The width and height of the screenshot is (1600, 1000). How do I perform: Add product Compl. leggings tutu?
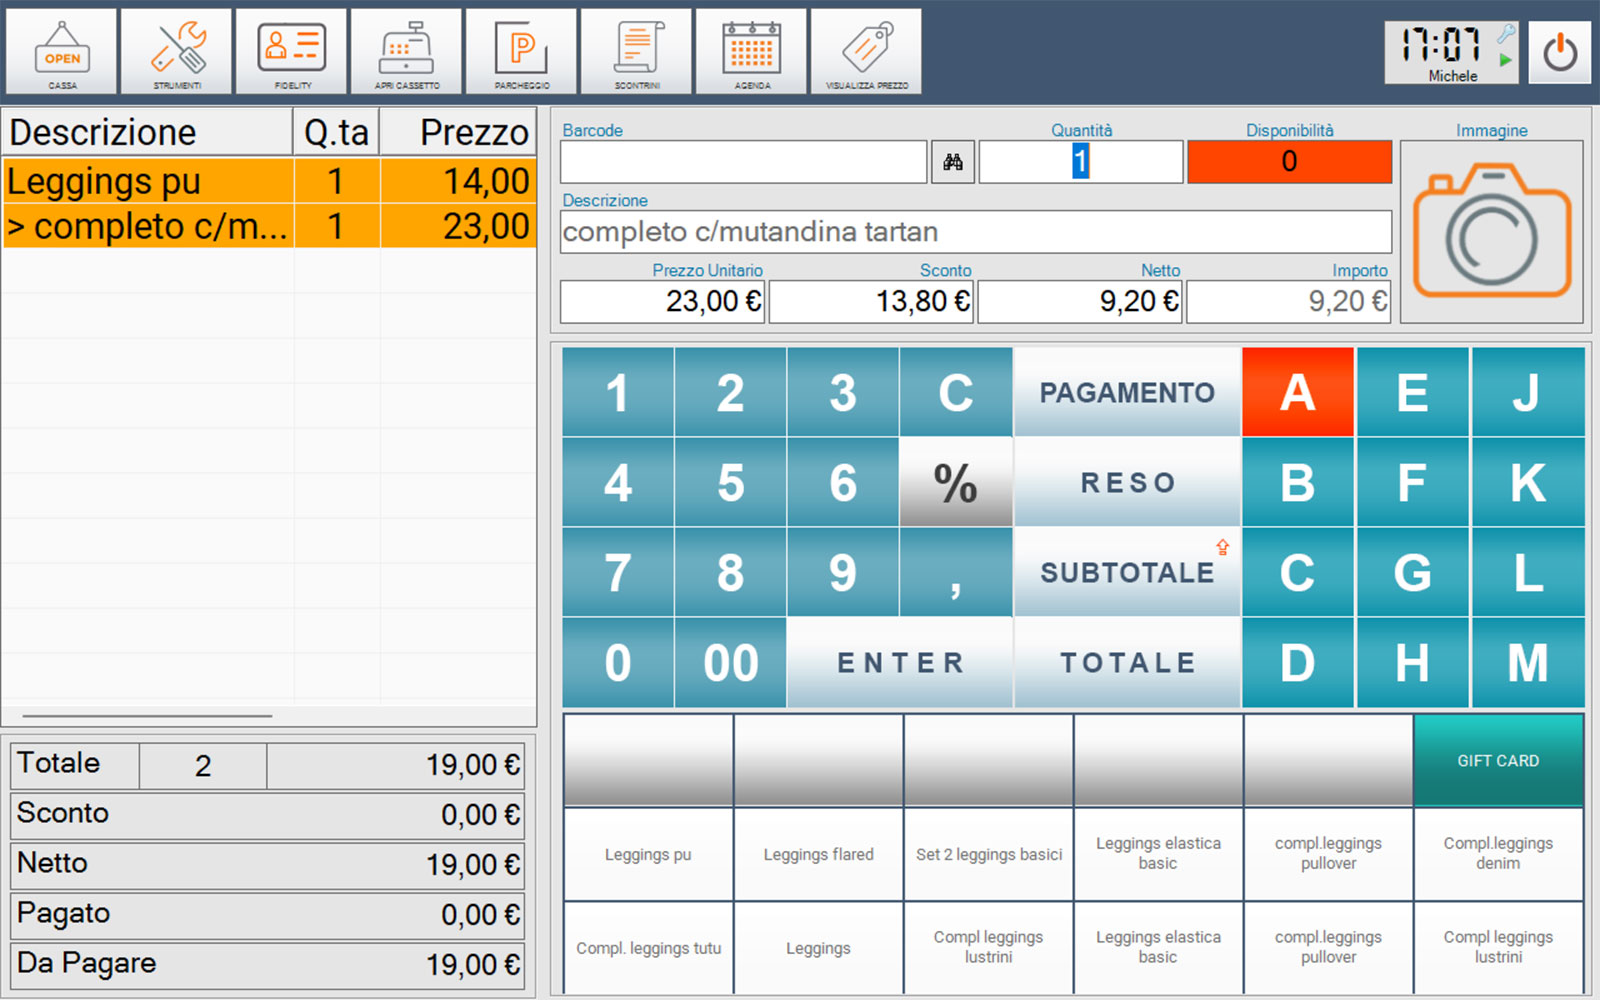coord(648,948)
